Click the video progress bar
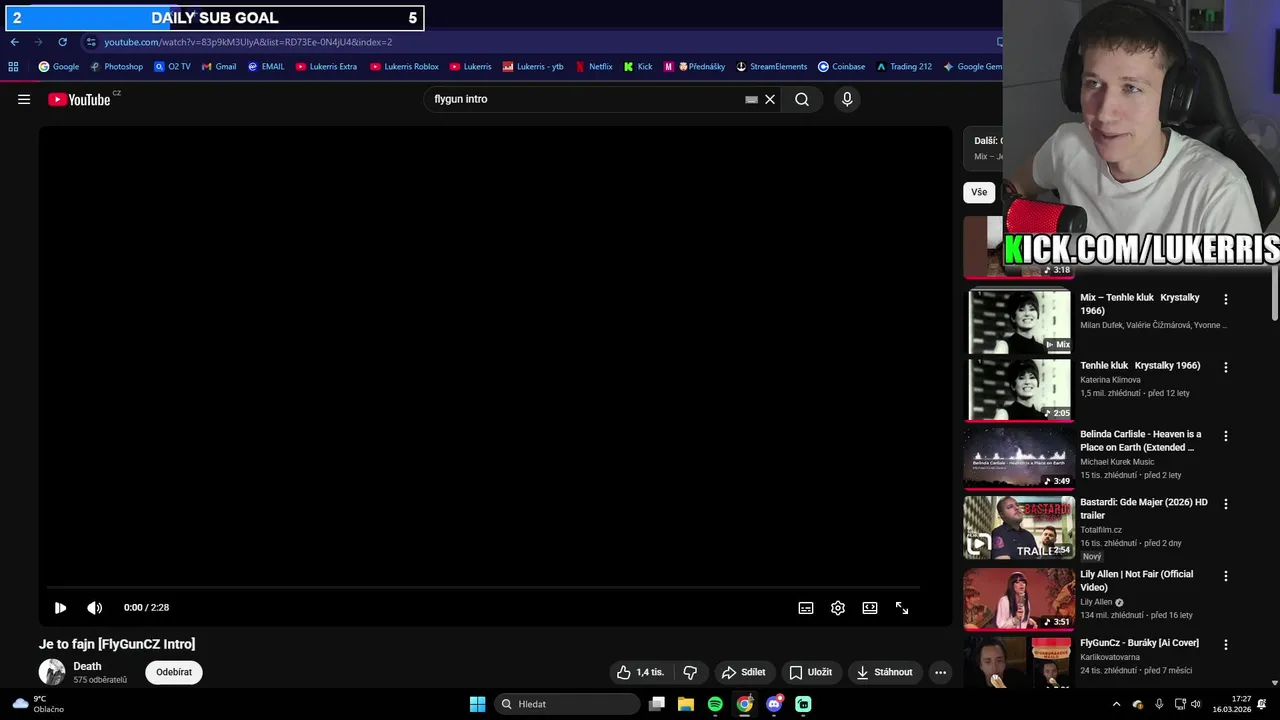This screenshot has height=720, width=1280. (483, 588)
